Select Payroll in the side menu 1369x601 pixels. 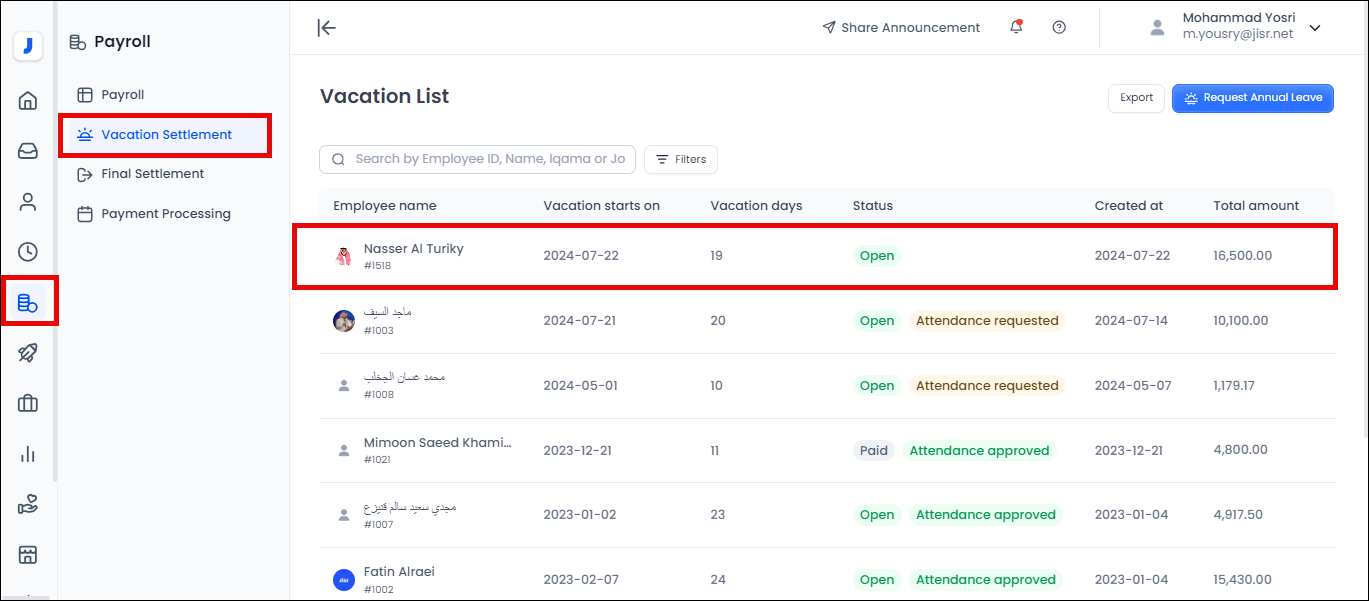(122, 95)
